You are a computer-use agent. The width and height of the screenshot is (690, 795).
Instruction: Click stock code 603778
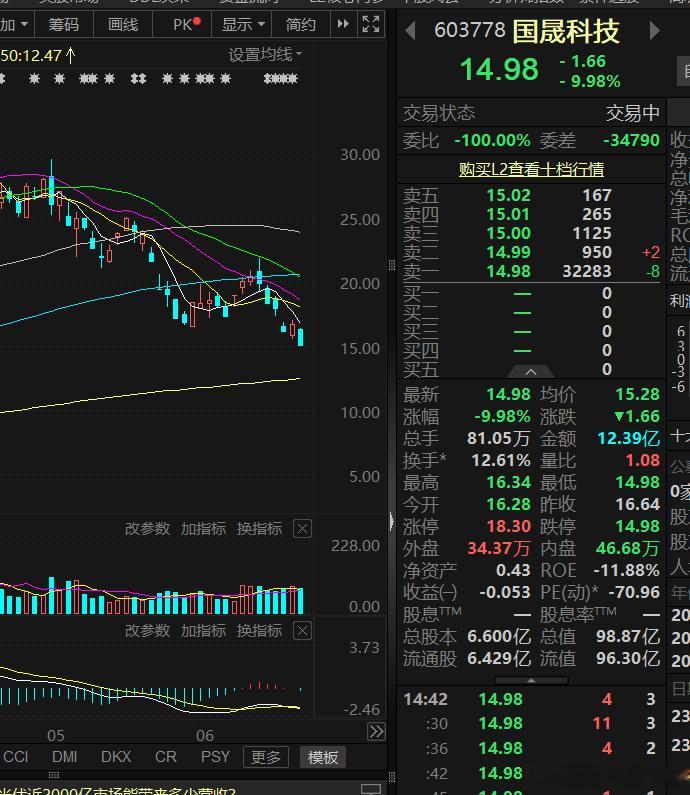point(469,30)
